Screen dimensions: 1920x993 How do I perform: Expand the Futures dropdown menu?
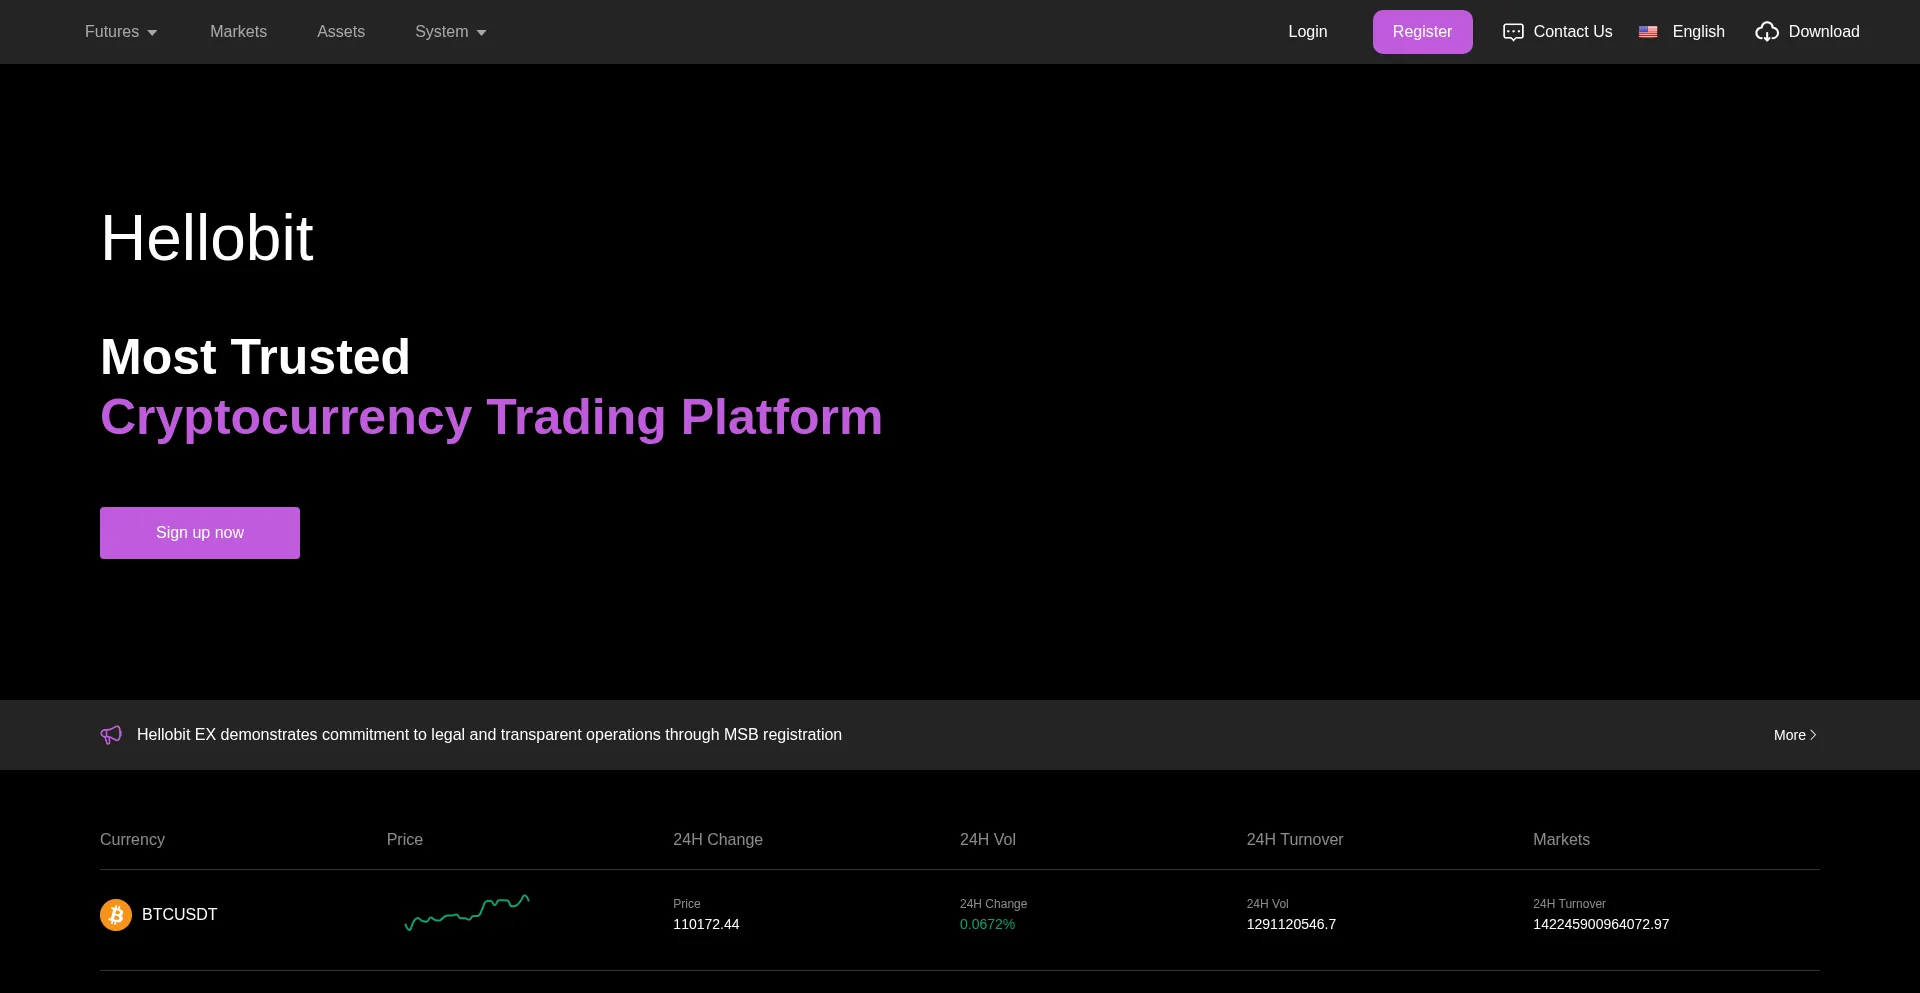(121, 32)
